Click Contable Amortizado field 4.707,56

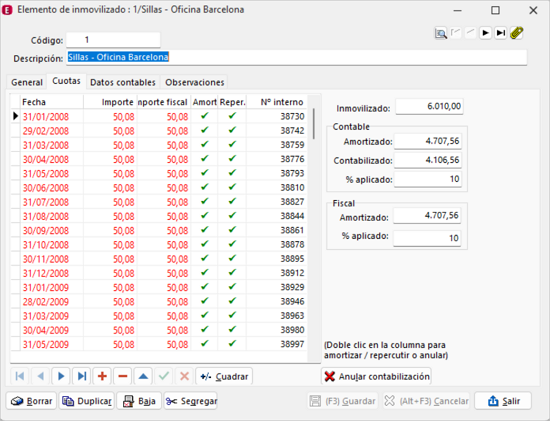click(x=428, y=141)
